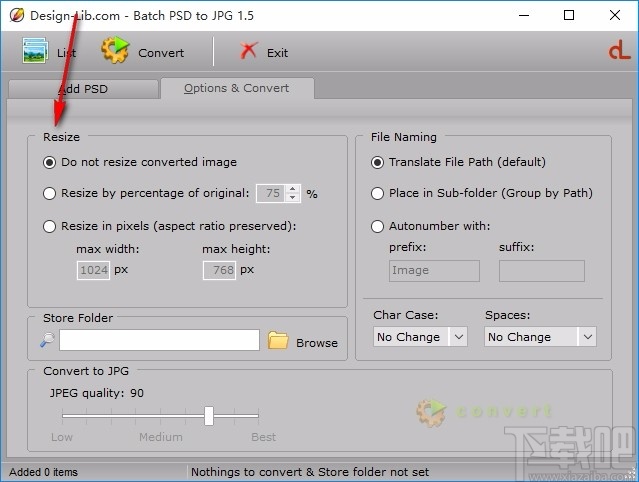Switch to the Add PSD tab
639x482 pixels.
point(83,89)
